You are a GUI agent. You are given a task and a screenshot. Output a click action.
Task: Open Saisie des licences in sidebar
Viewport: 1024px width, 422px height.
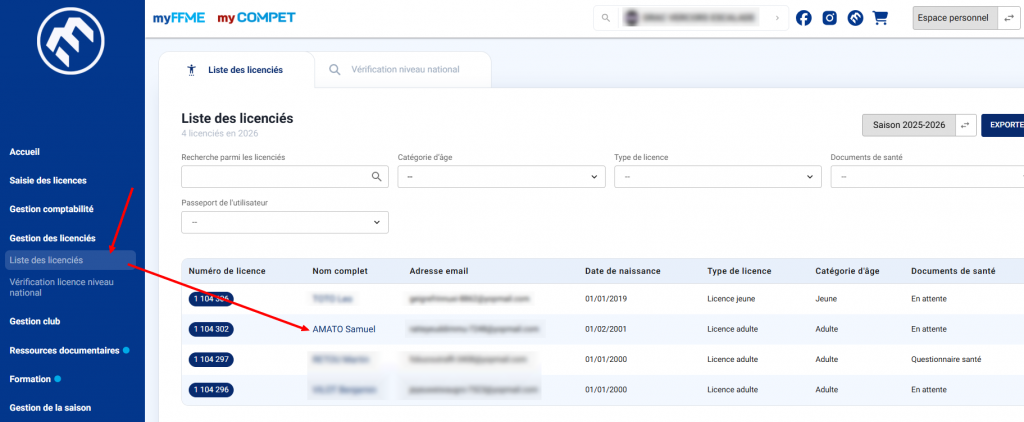point(48,181)
